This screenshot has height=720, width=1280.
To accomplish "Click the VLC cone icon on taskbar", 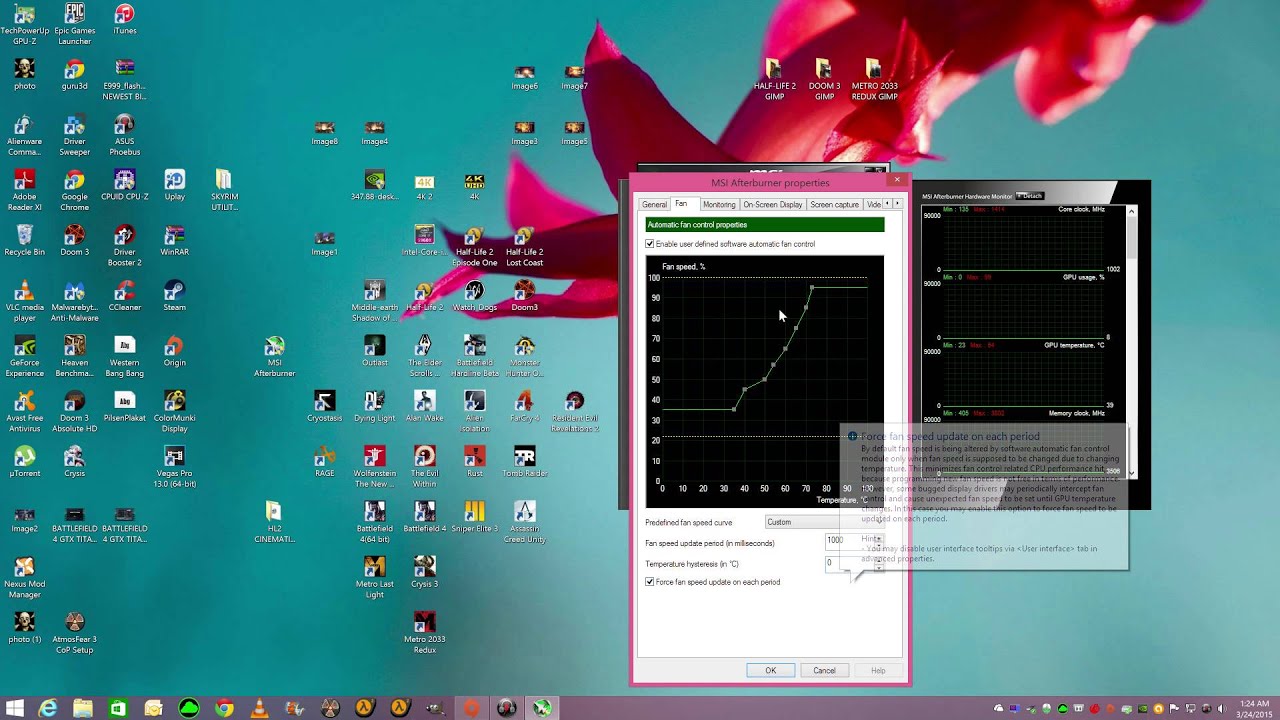I will point(259,708).
